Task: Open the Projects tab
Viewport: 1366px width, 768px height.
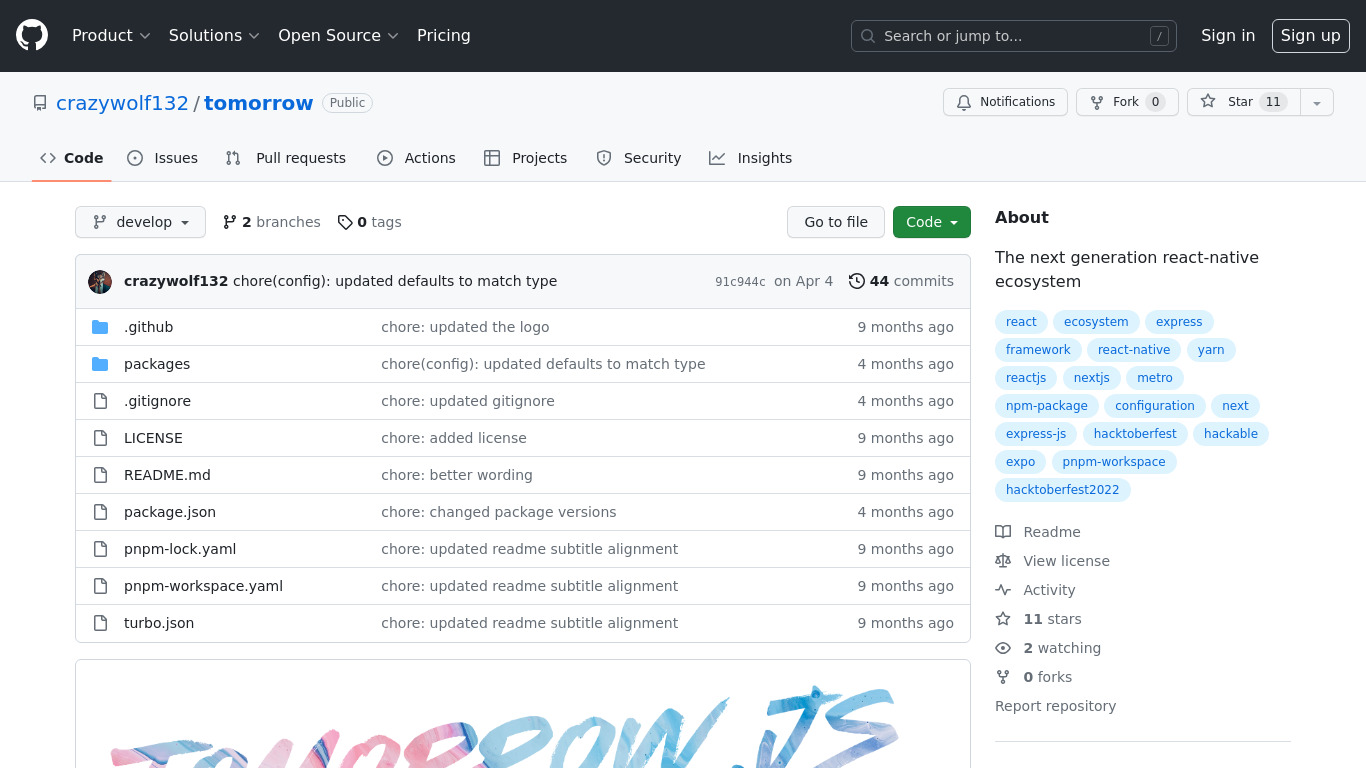Action: click(525, 158)
